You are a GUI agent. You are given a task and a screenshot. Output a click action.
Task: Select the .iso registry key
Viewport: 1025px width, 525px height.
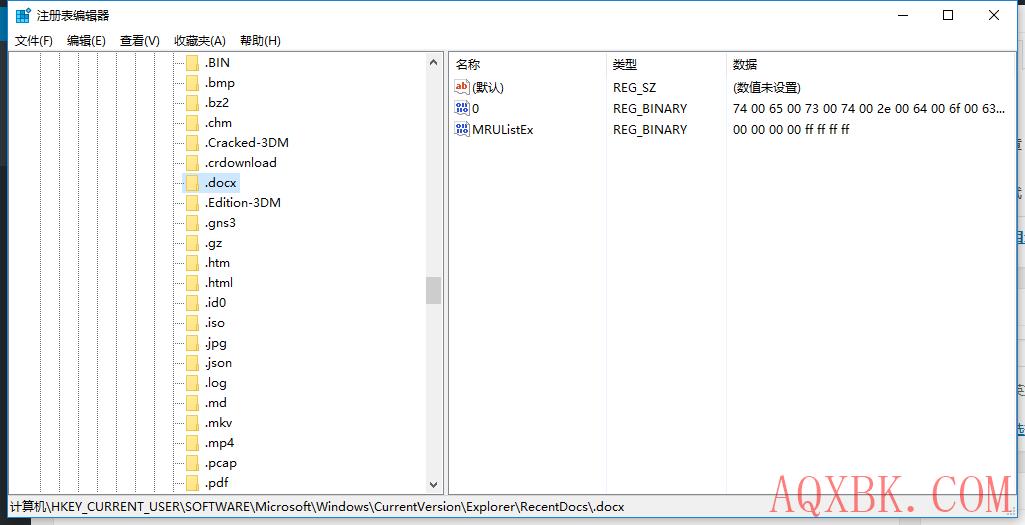[x=215, y=323]
